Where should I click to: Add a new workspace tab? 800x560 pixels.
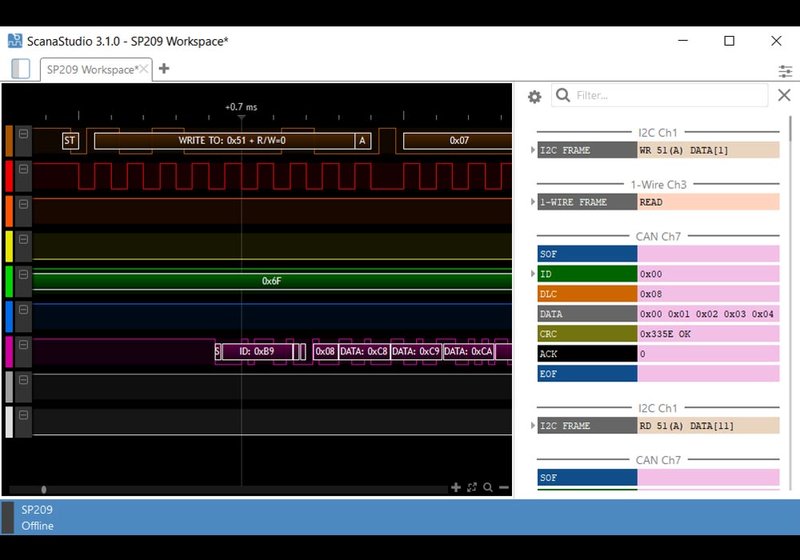pyautogui.click(x=164, y=68)
